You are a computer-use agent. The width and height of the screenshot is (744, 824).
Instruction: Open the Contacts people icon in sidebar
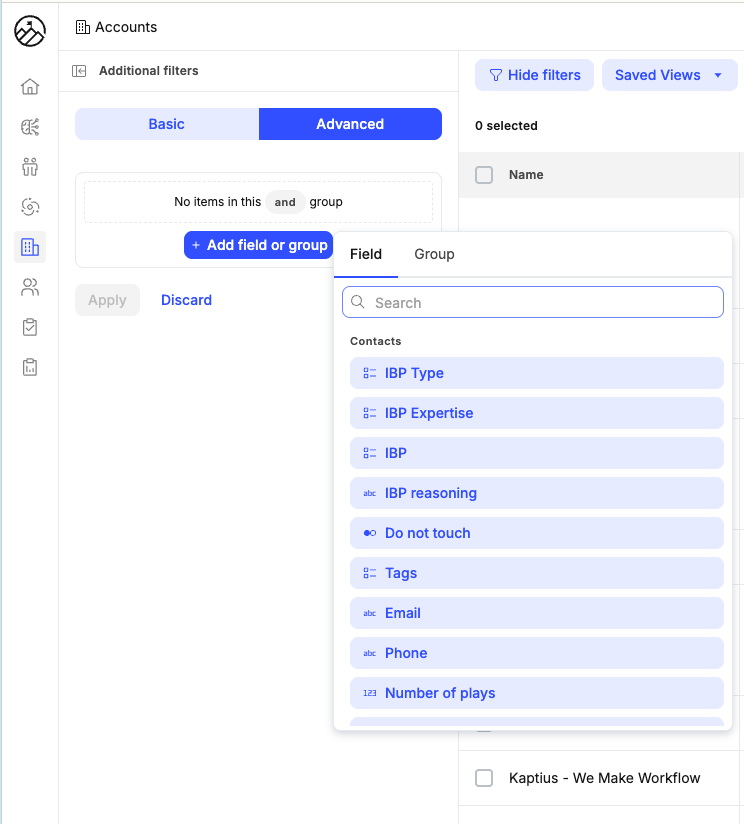30,288
